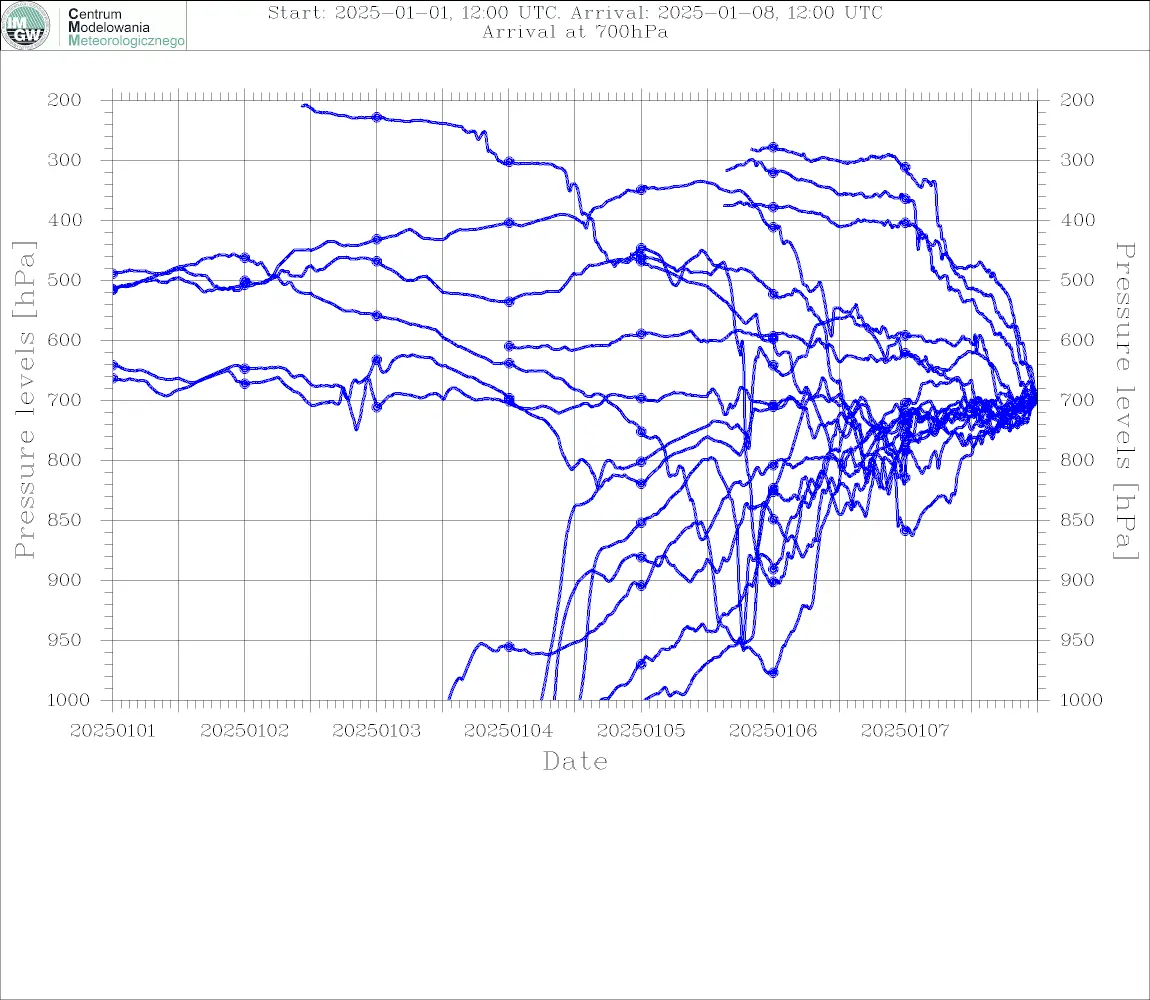Image resolution: width=1150 pixels, height=1000 pixels.
Task: Click left axis label 300
Action: tap(65, 160)
